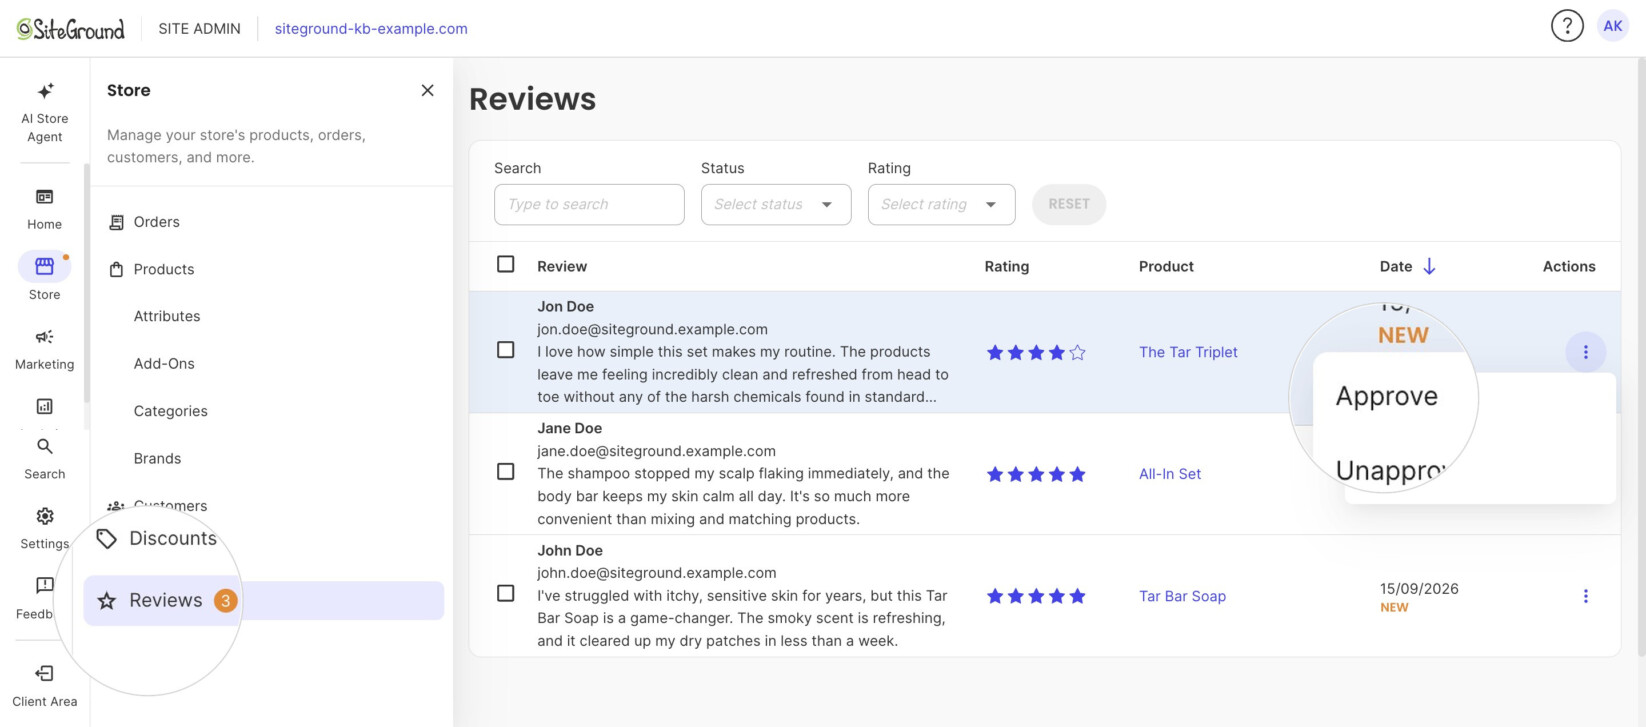
Task: Open the Search sidebar item
Action: pyautogui.click(x=45, y=458)
